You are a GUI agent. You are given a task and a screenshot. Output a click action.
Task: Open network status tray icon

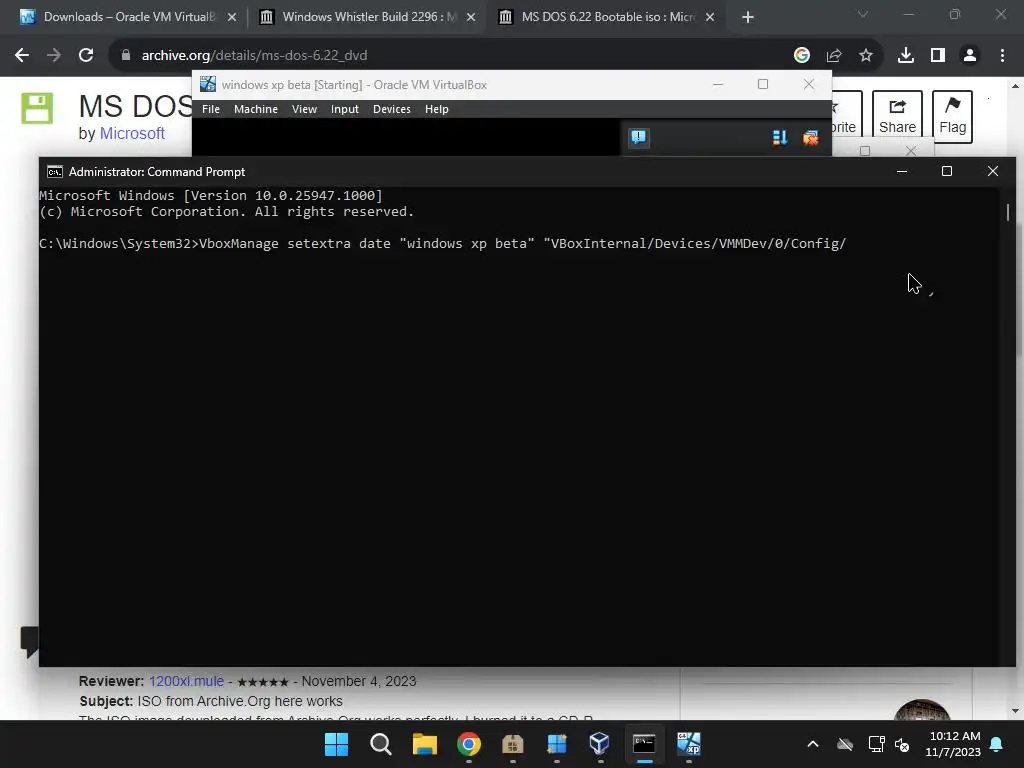point(876,744)
